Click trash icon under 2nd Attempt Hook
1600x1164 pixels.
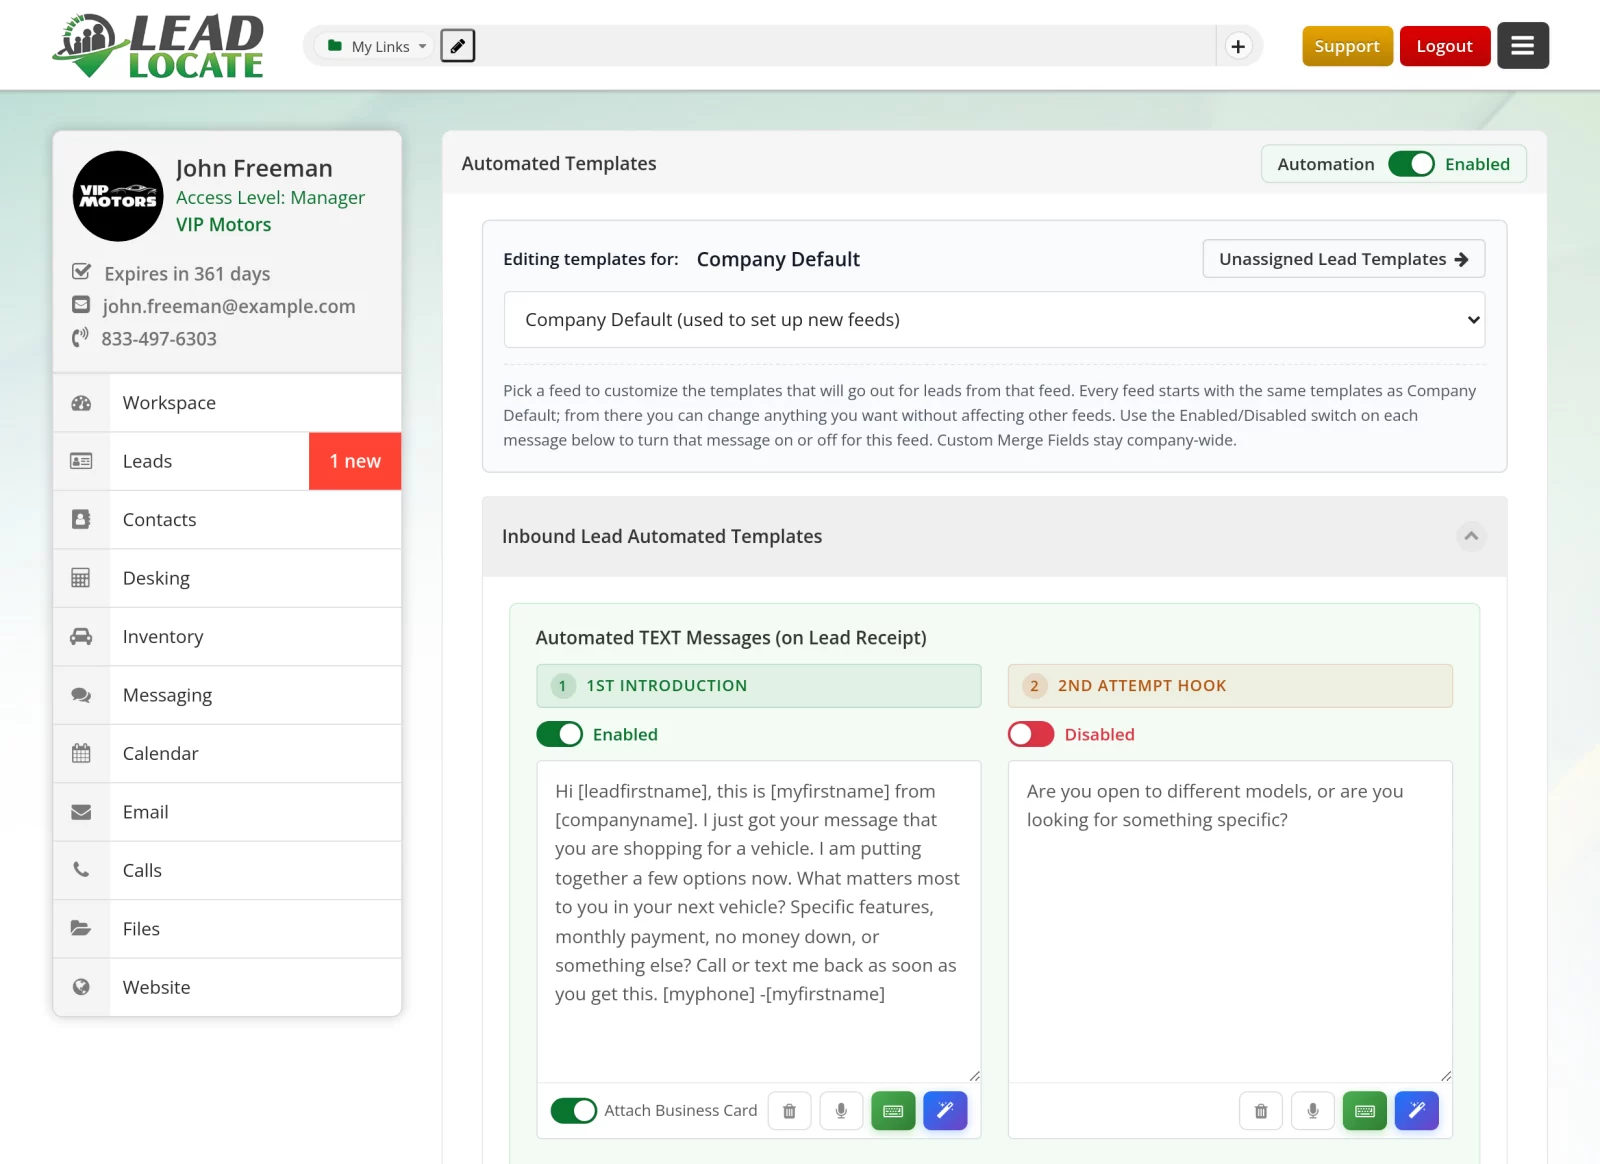[x=1261, y=1111]
